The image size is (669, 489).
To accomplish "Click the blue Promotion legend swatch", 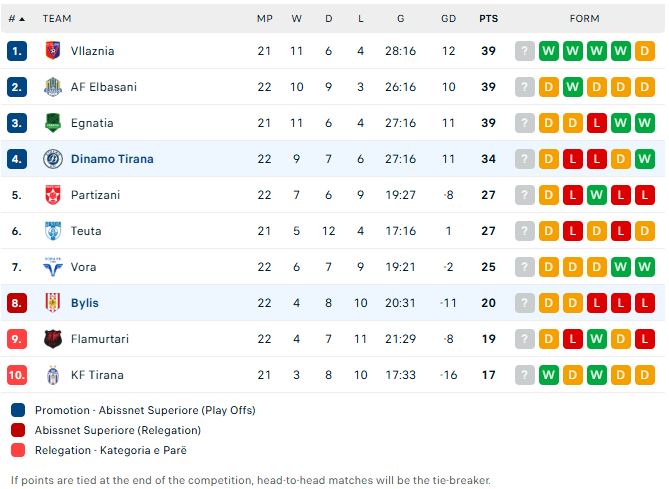I will [19, 410].
